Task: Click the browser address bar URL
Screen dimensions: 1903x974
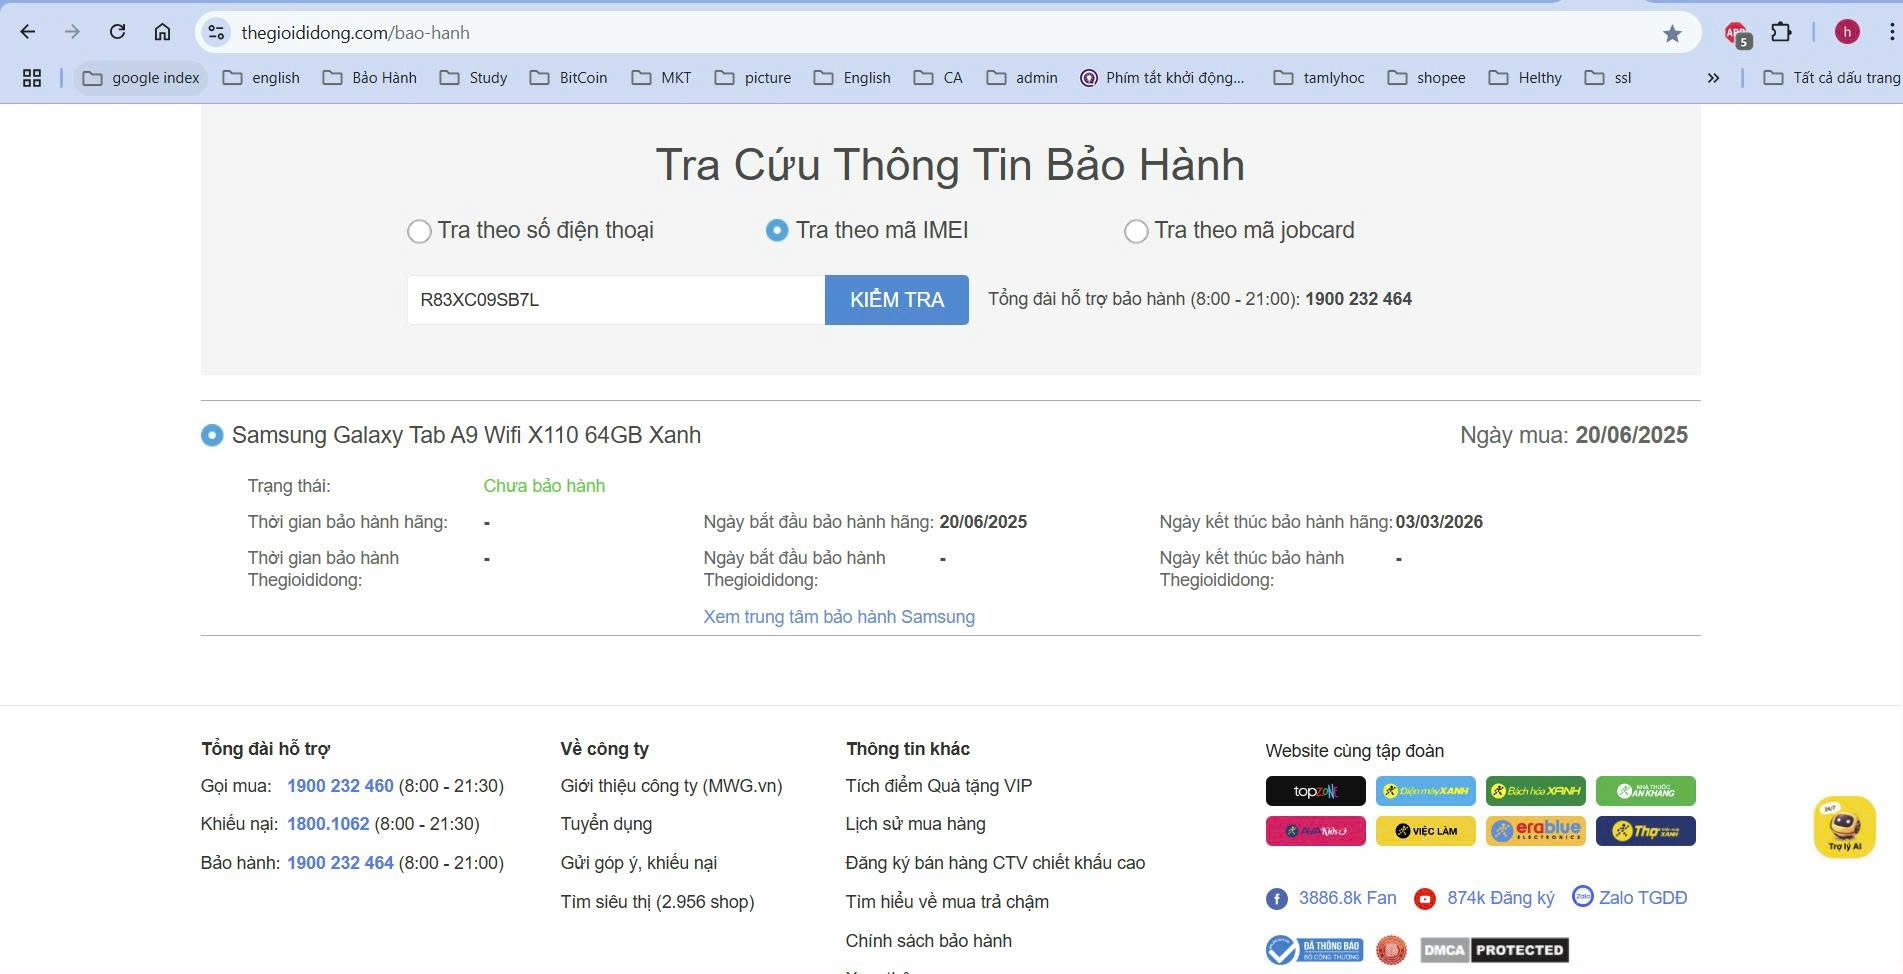Action: [355, 33]
